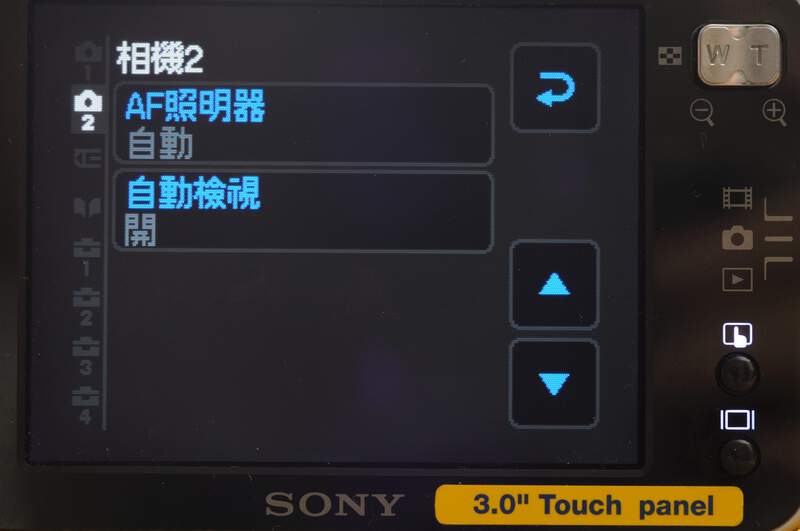Viewport: 800px width, 531px height.
Task: Switch mode to the playback icon
Action: click(737, 279)
